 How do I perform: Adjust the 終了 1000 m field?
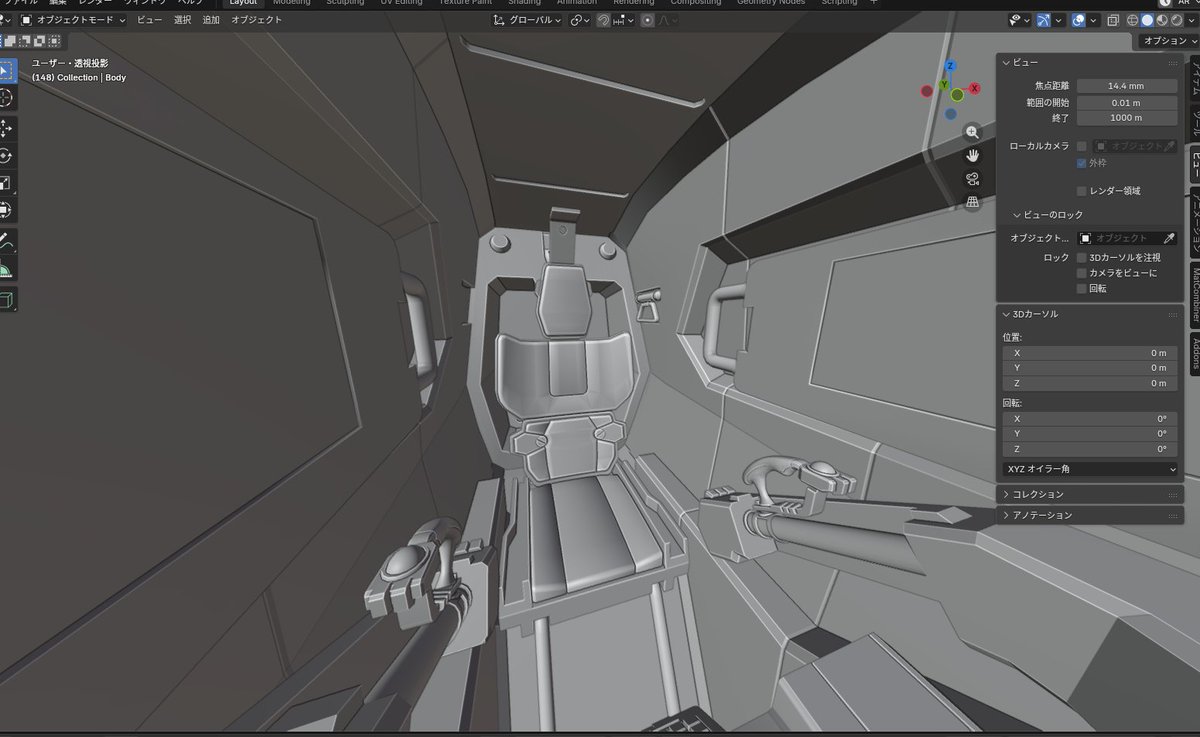pos(1126,118)
